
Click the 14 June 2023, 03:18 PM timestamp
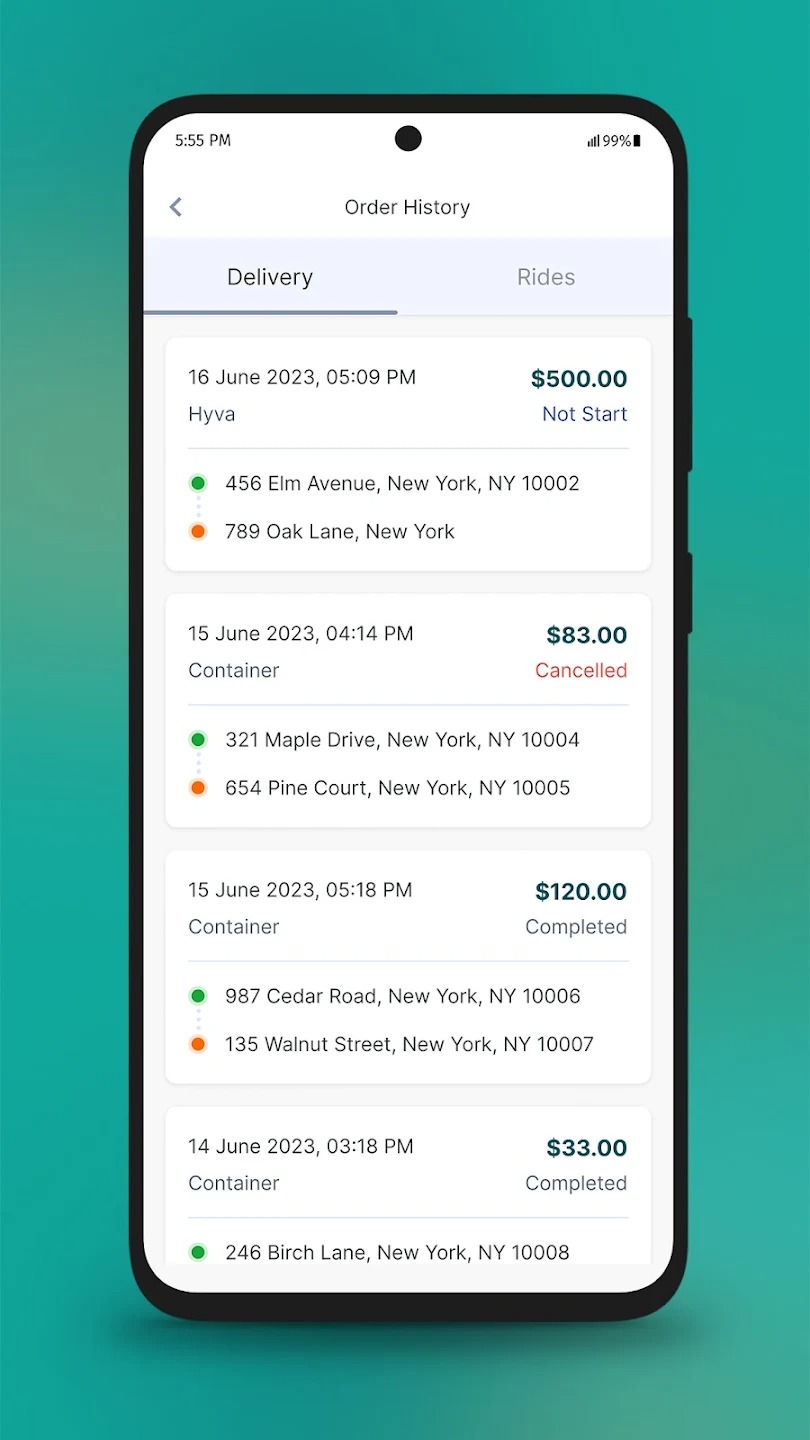coord(301,1146)
